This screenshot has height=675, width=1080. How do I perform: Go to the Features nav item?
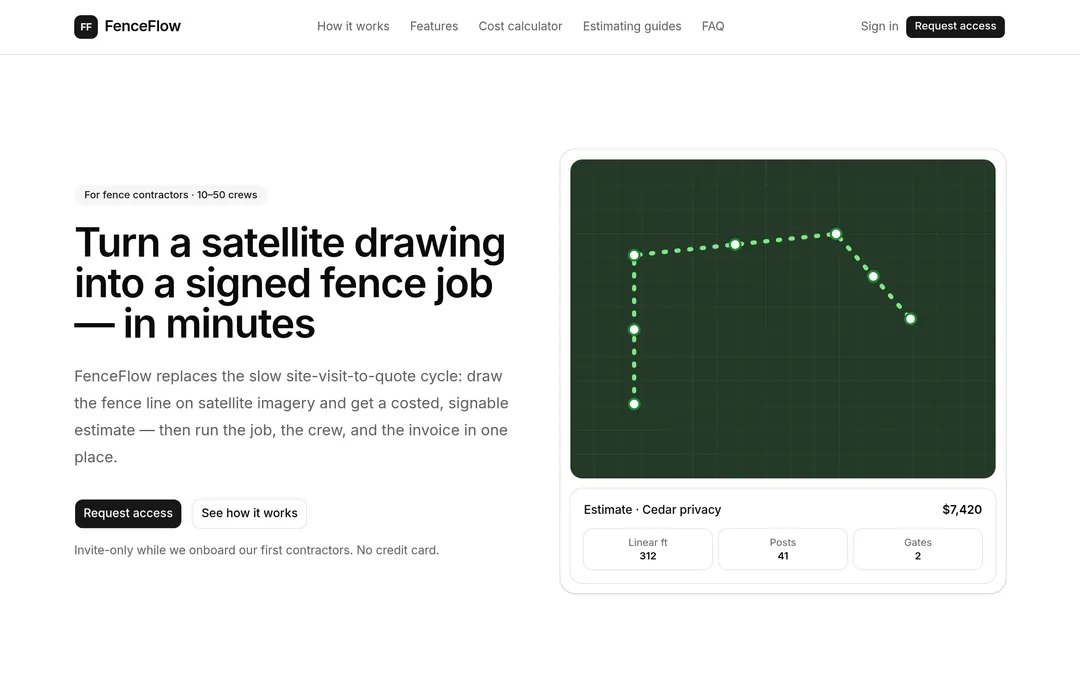tap(434, 26)
